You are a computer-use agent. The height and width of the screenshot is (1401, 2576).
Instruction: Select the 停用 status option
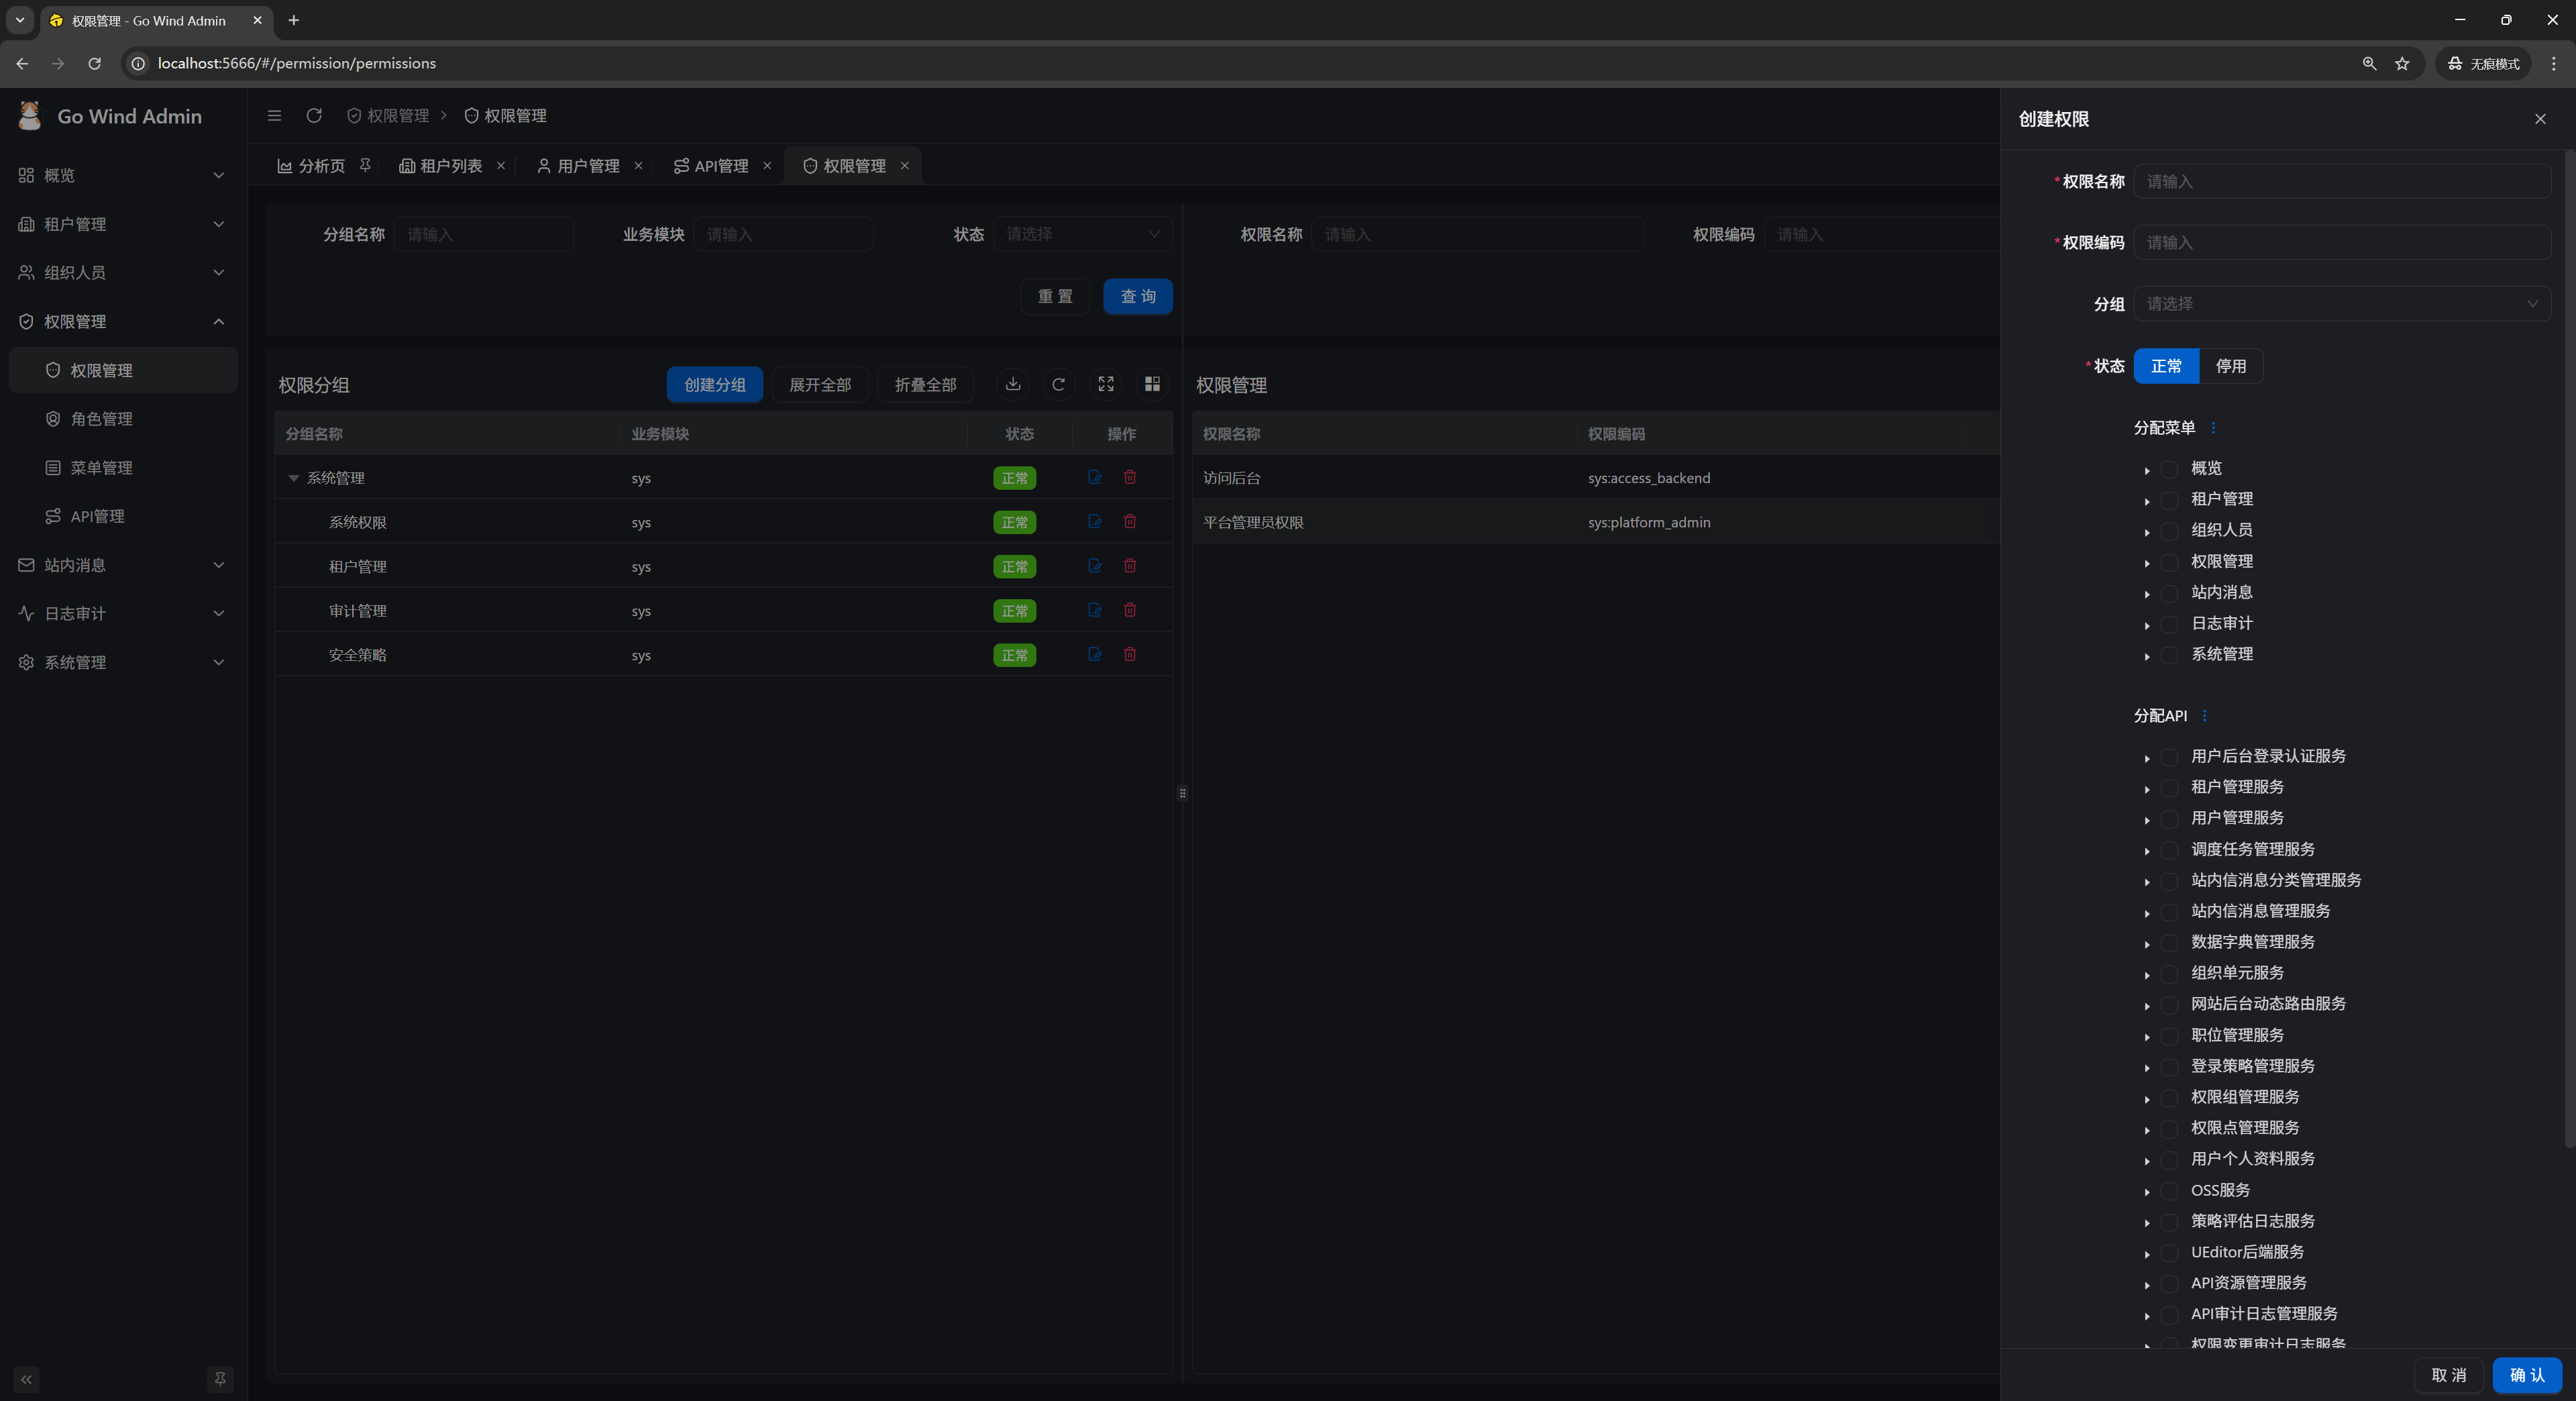pos(2230,366)
